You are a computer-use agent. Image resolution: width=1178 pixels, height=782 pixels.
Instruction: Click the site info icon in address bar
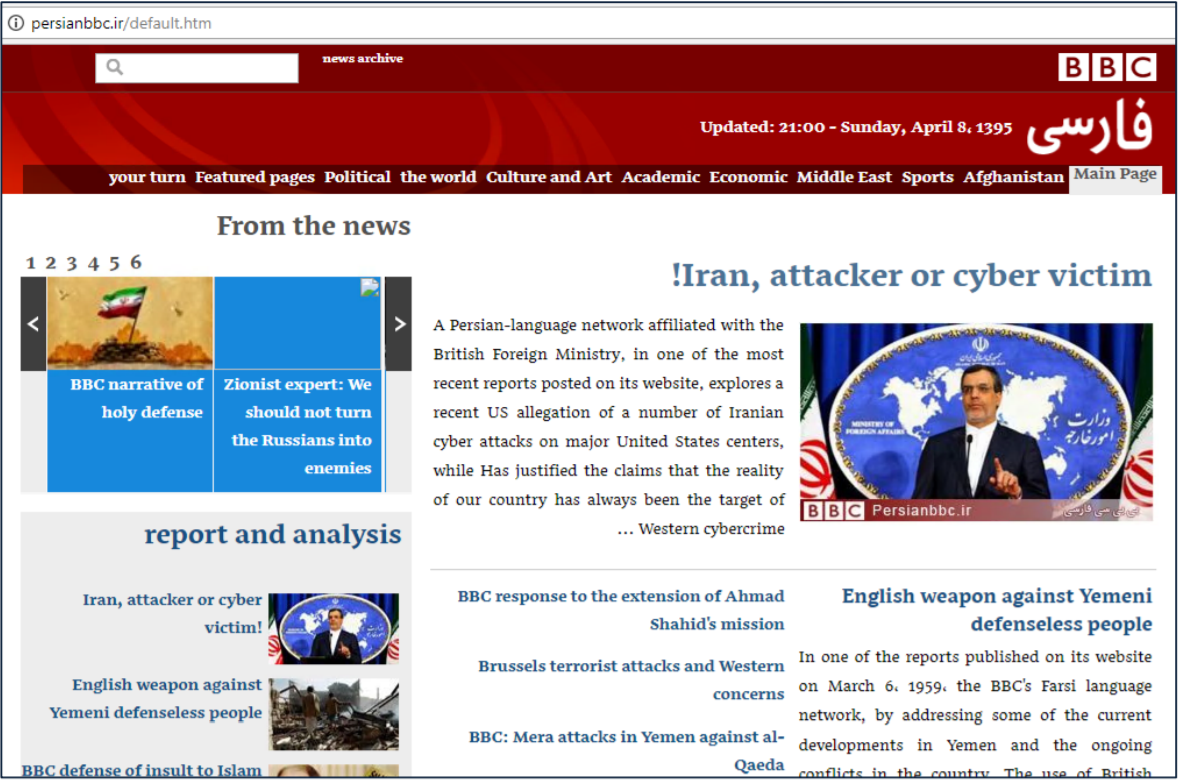point(15,23)
